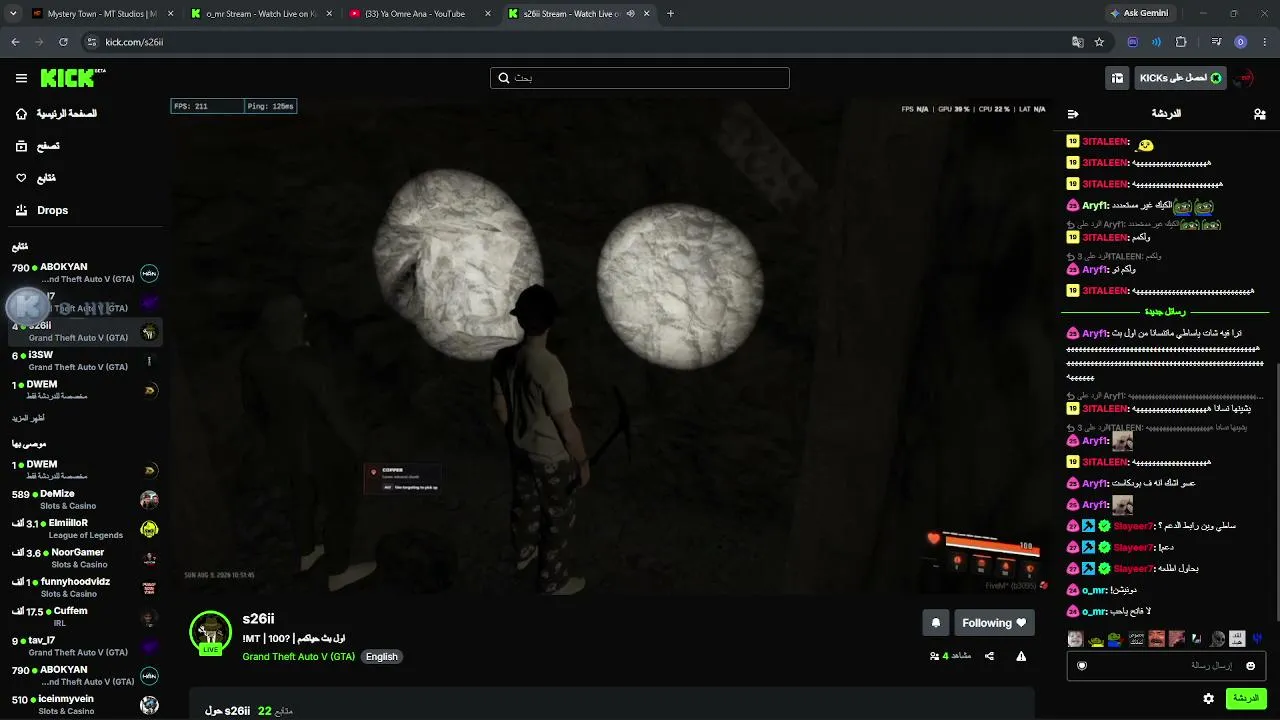Open the Chrome profile avatar button
The width and height of the screenshot is (1280, 720).
1240,42
